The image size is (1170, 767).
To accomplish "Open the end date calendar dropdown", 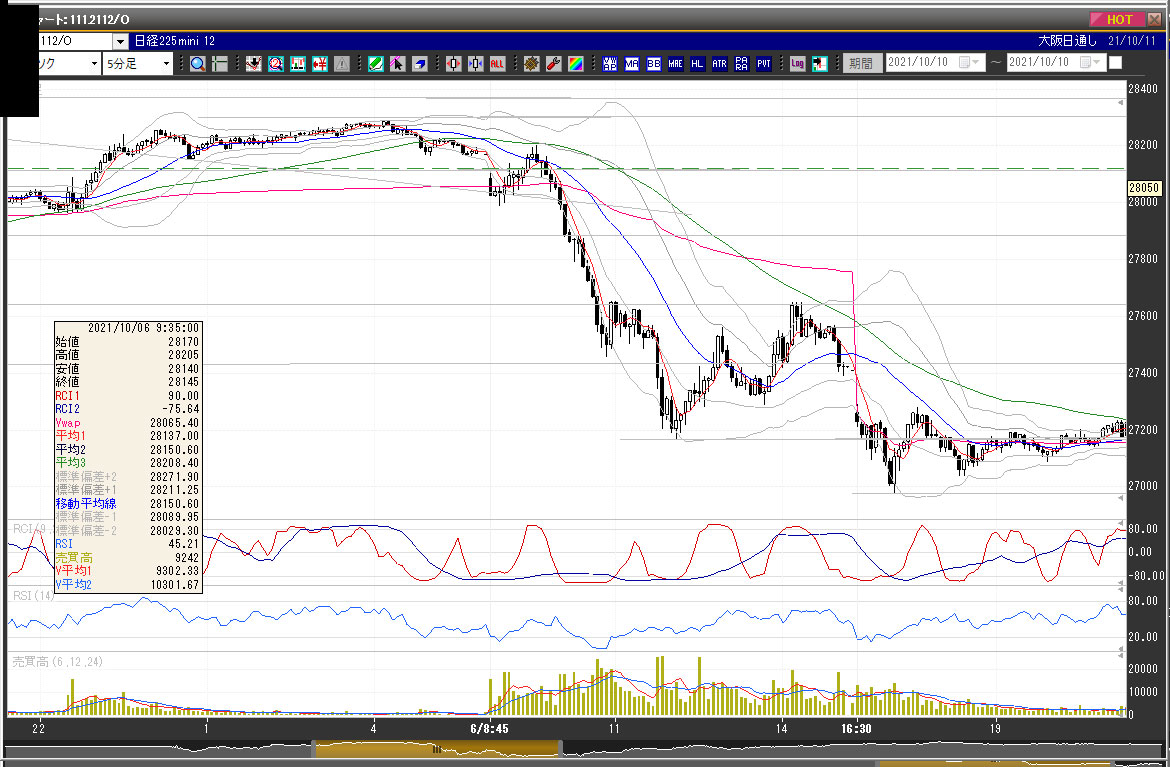I will tap(1091, 63).
